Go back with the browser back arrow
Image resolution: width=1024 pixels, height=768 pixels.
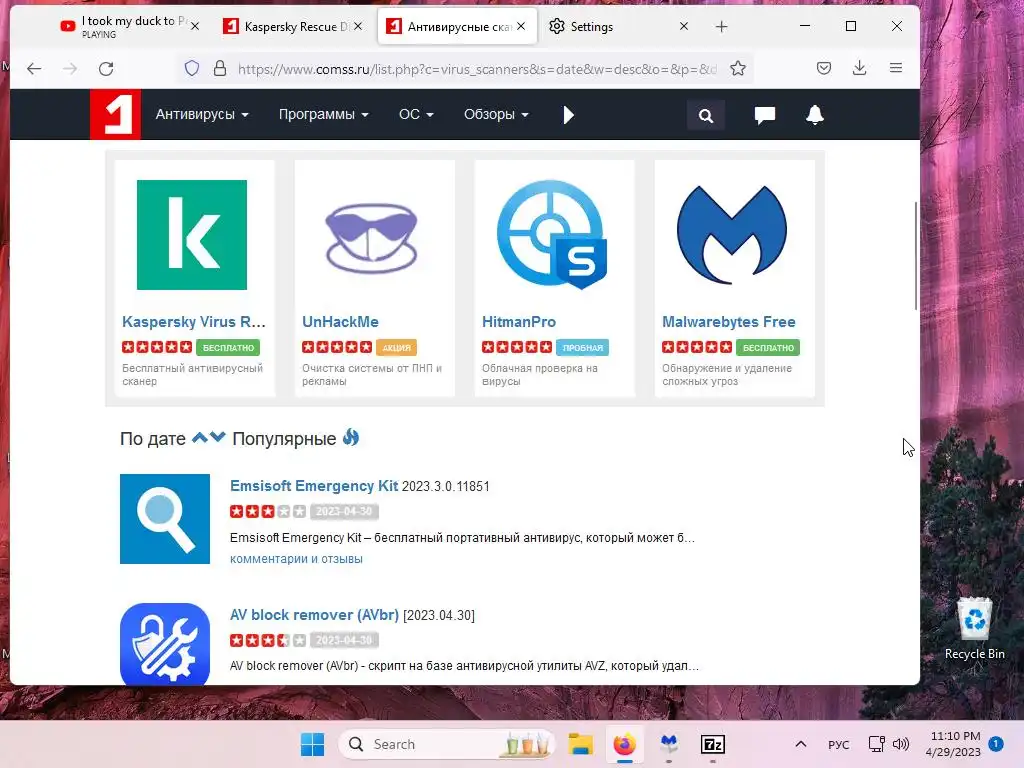tap(34, 69)
